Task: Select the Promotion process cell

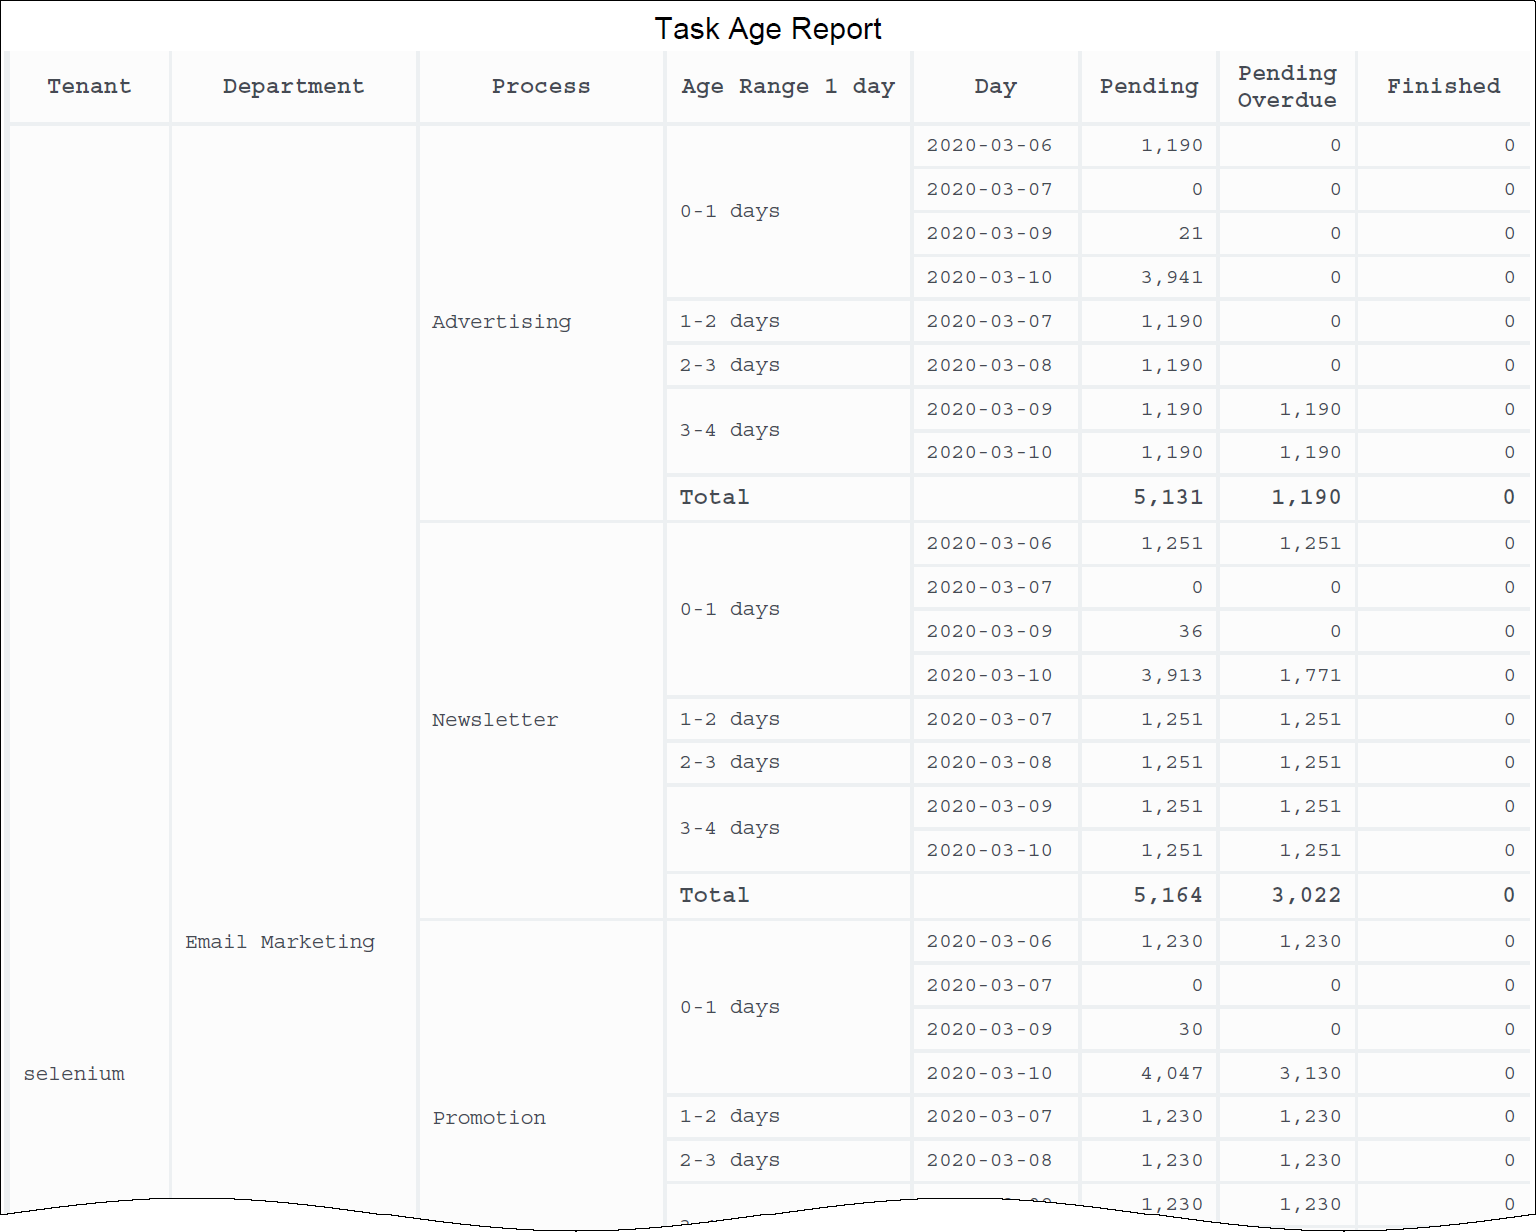Action: 489,1118
